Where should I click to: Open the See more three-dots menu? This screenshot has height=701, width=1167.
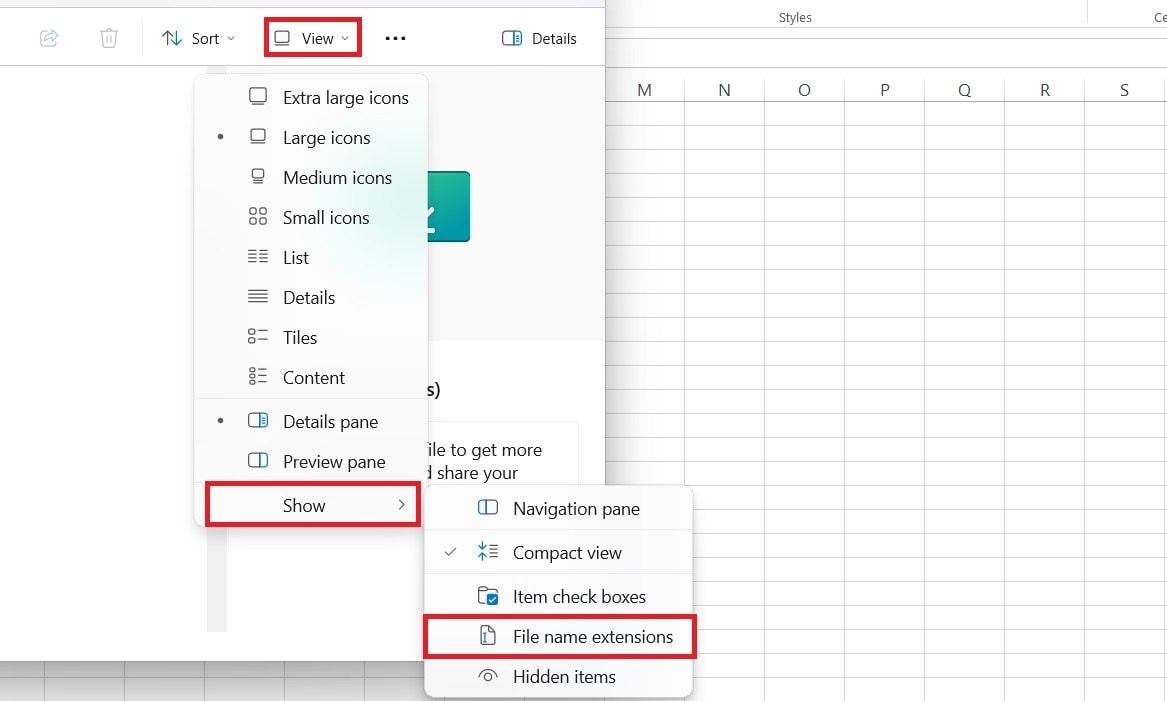(x=395, y=38)
